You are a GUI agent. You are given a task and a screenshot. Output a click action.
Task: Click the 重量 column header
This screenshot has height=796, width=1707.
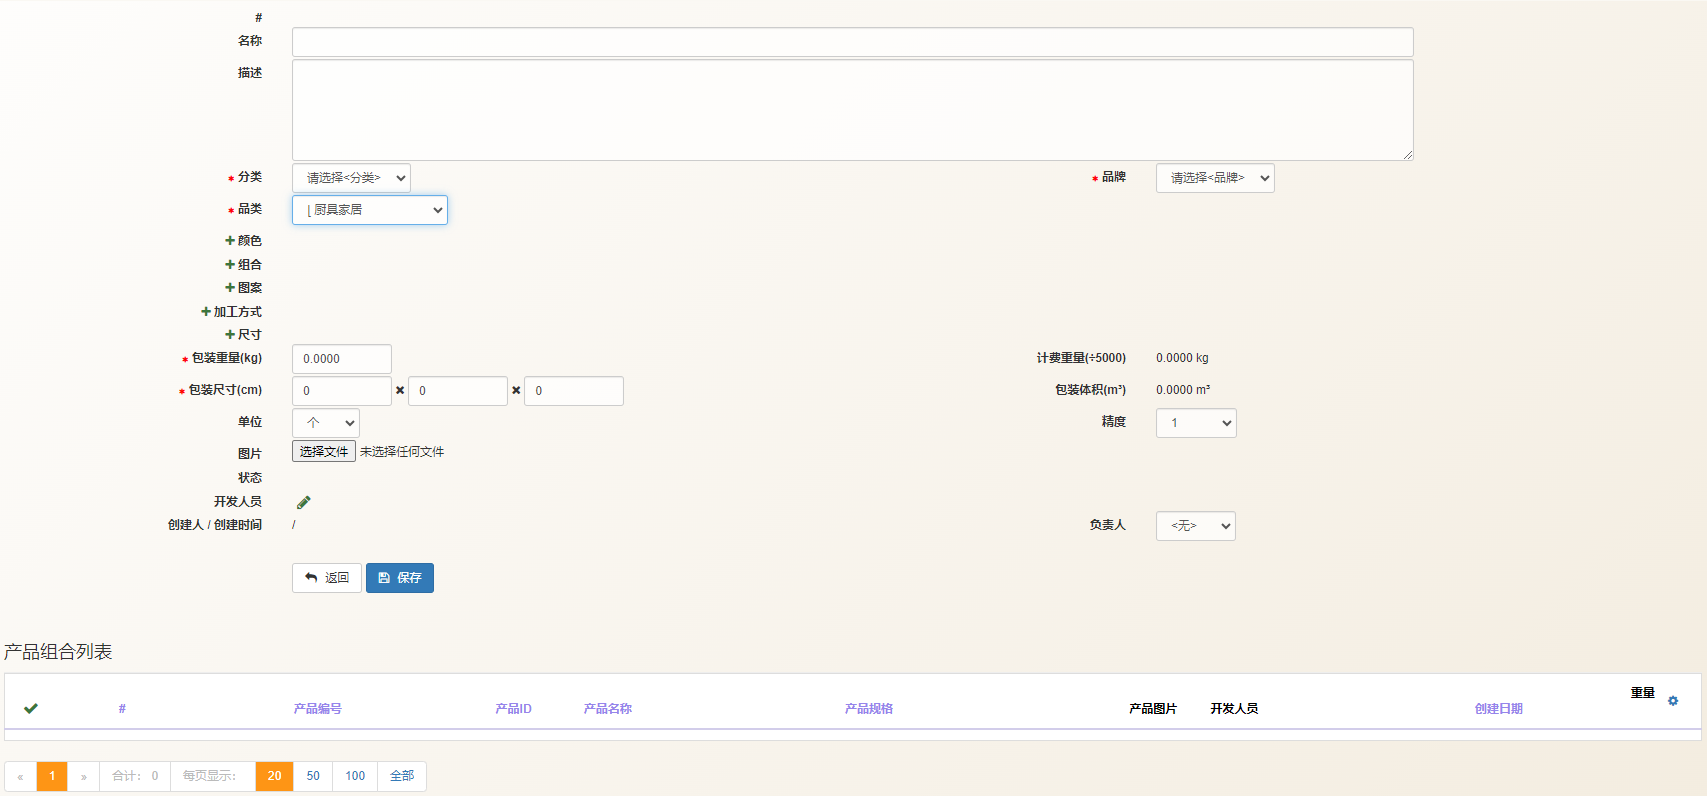(1643, 693)
